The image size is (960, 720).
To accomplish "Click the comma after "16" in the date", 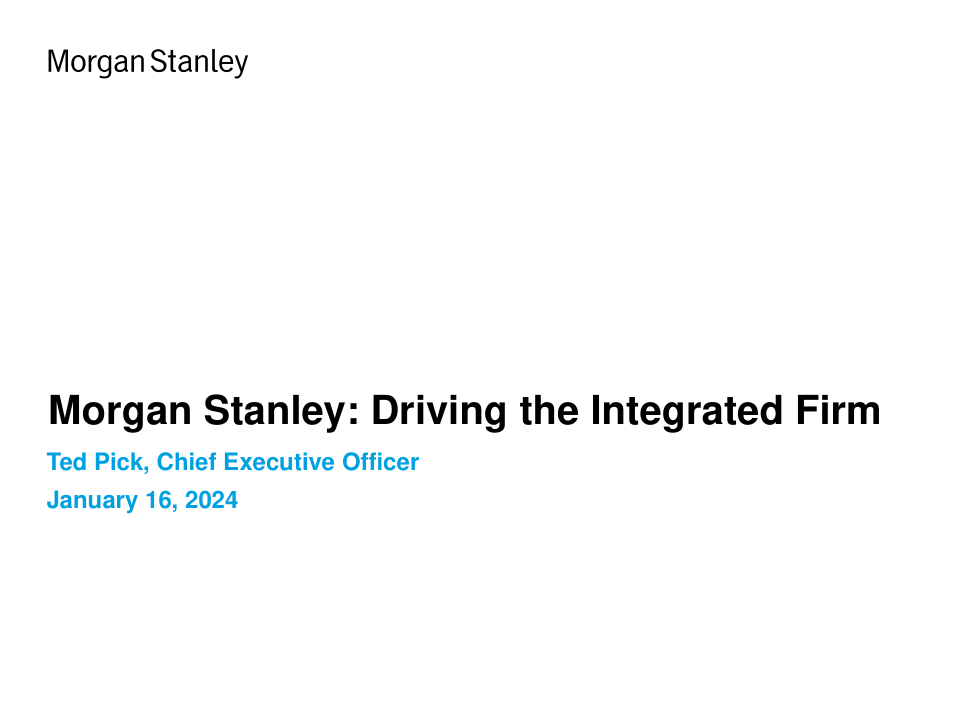I will pos(175,507).
